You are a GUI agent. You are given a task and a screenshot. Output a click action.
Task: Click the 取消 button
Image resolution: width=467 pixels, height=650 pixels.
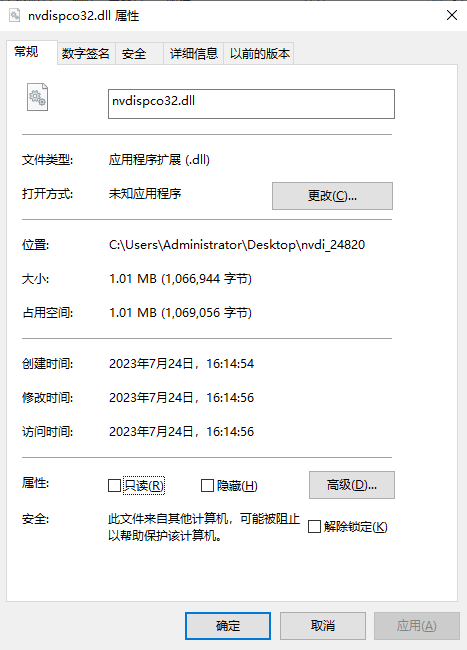coord(323,626)
